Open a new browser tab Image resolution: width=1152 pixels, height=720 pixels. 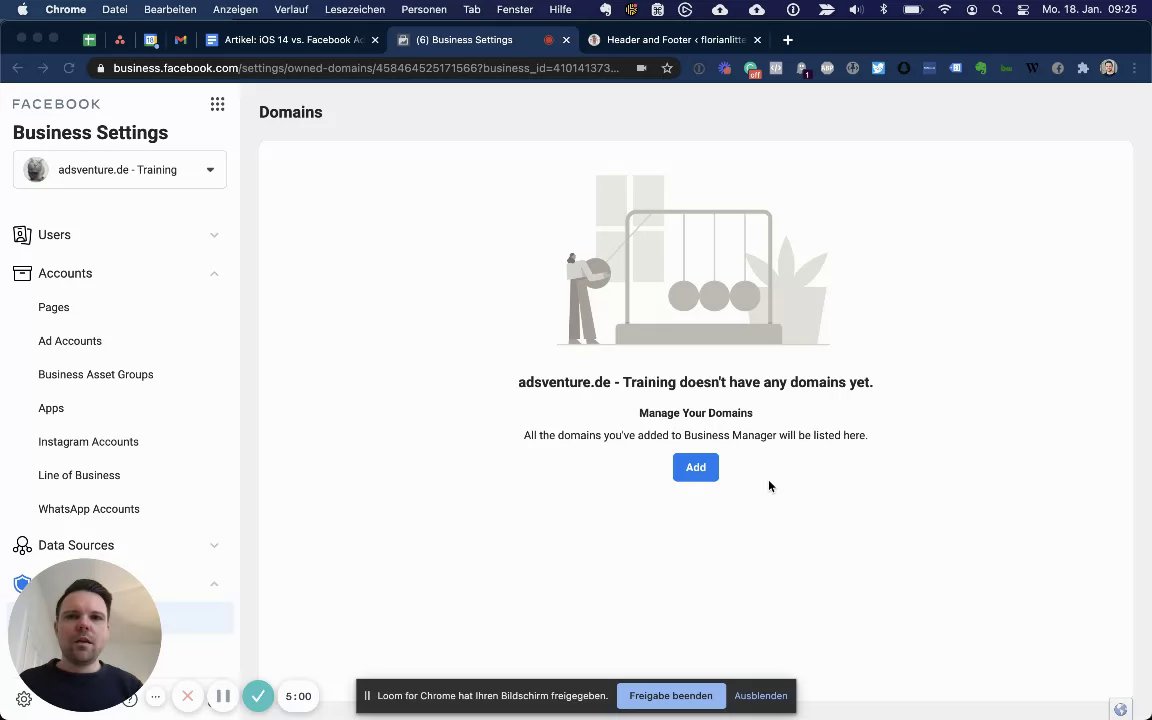click(x=788, y=40)
